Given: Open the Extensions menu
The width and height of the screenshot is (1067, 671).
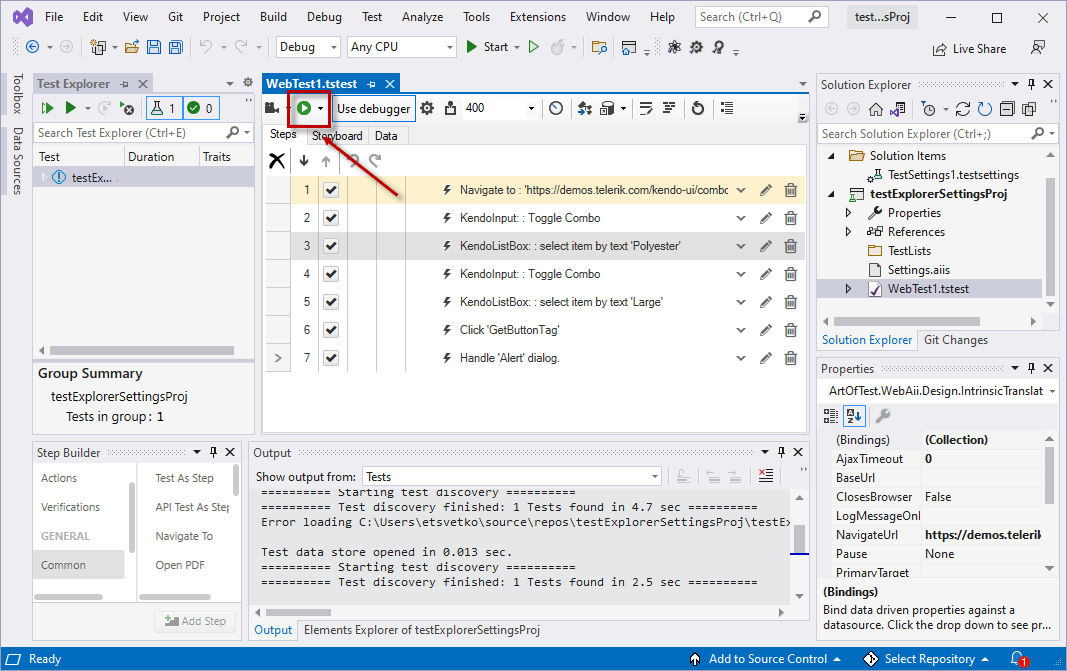Looking at the screenshot, I should (537, 16).
